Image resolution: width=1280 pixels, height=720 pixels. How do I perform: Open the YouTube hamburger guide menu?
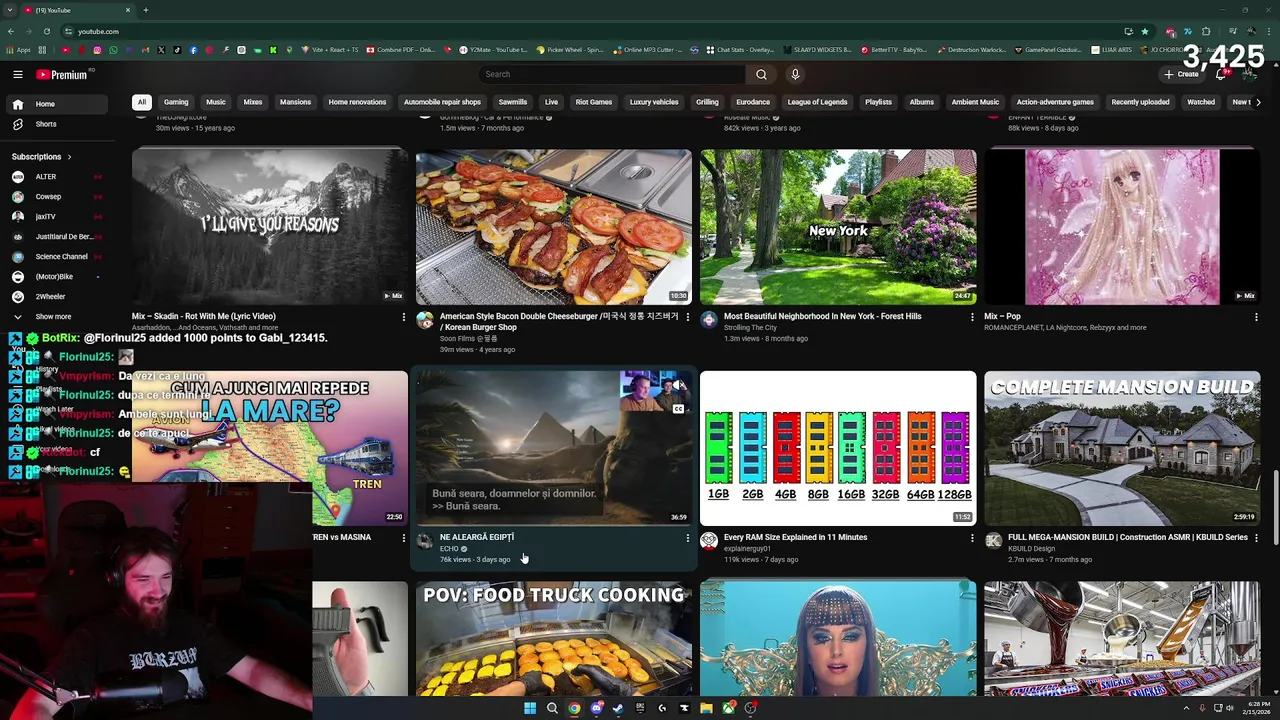pos(18,74)
